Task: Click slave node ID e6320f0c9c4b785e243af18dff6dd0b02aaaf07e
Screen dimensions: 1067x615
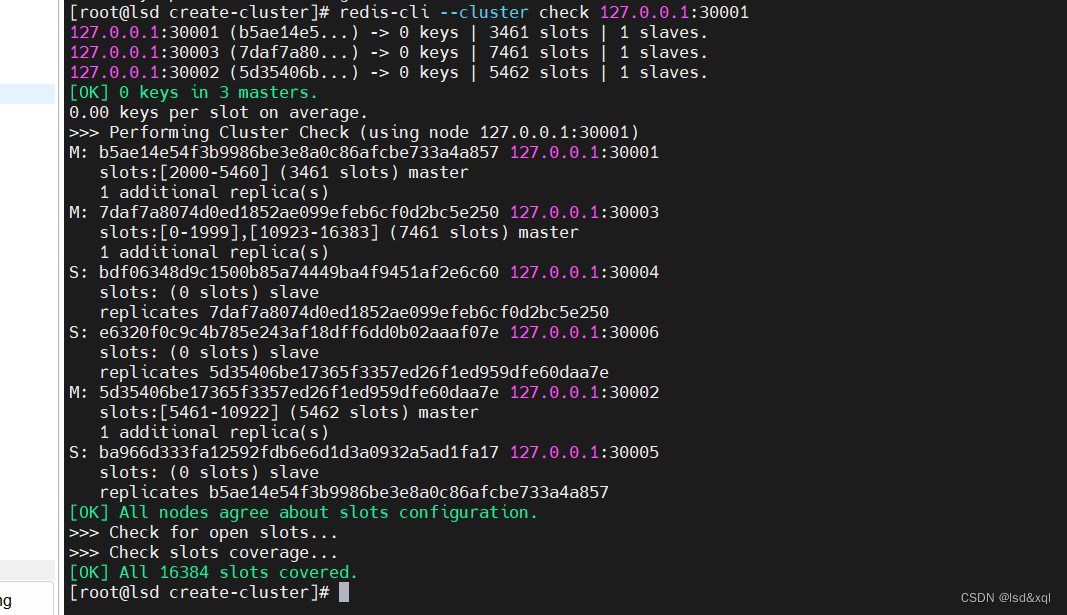Action: click(299, 332)
